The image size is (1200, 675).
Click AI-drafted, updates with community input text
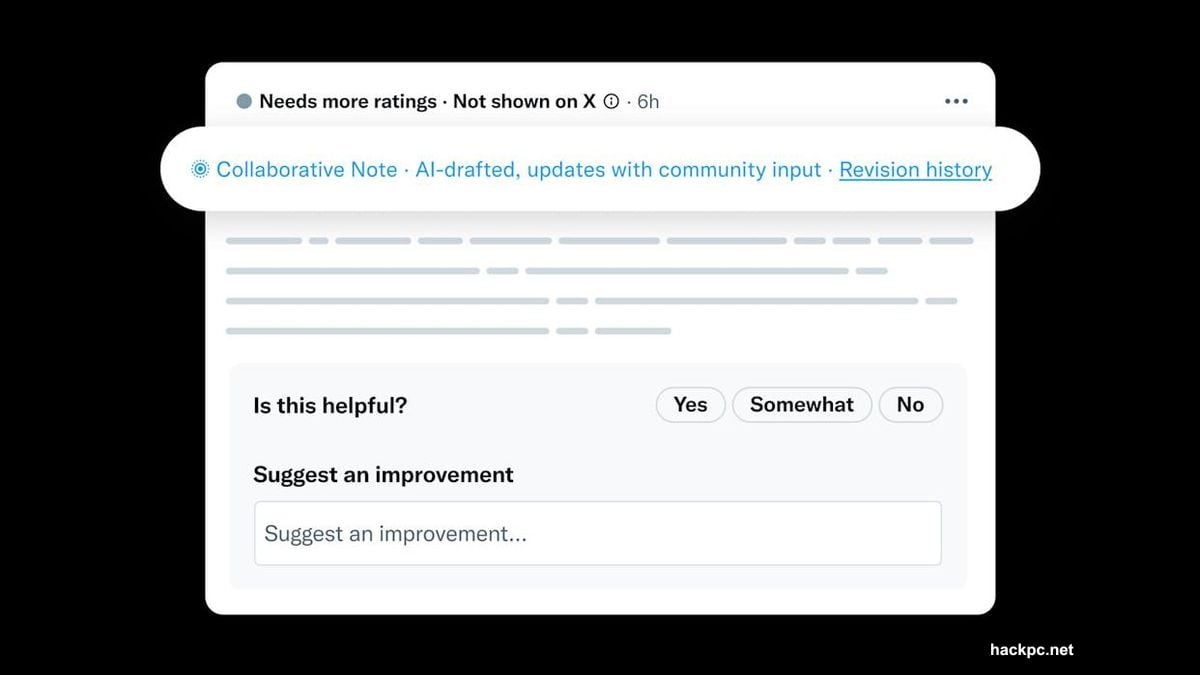pos(616,170)
